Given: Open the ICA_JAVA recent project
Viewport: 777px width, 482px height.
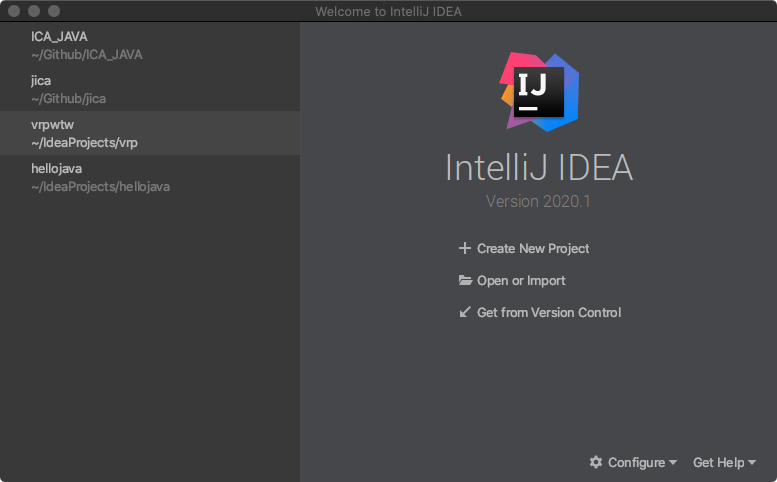Looking at the screenshot, I should point(59,37).
